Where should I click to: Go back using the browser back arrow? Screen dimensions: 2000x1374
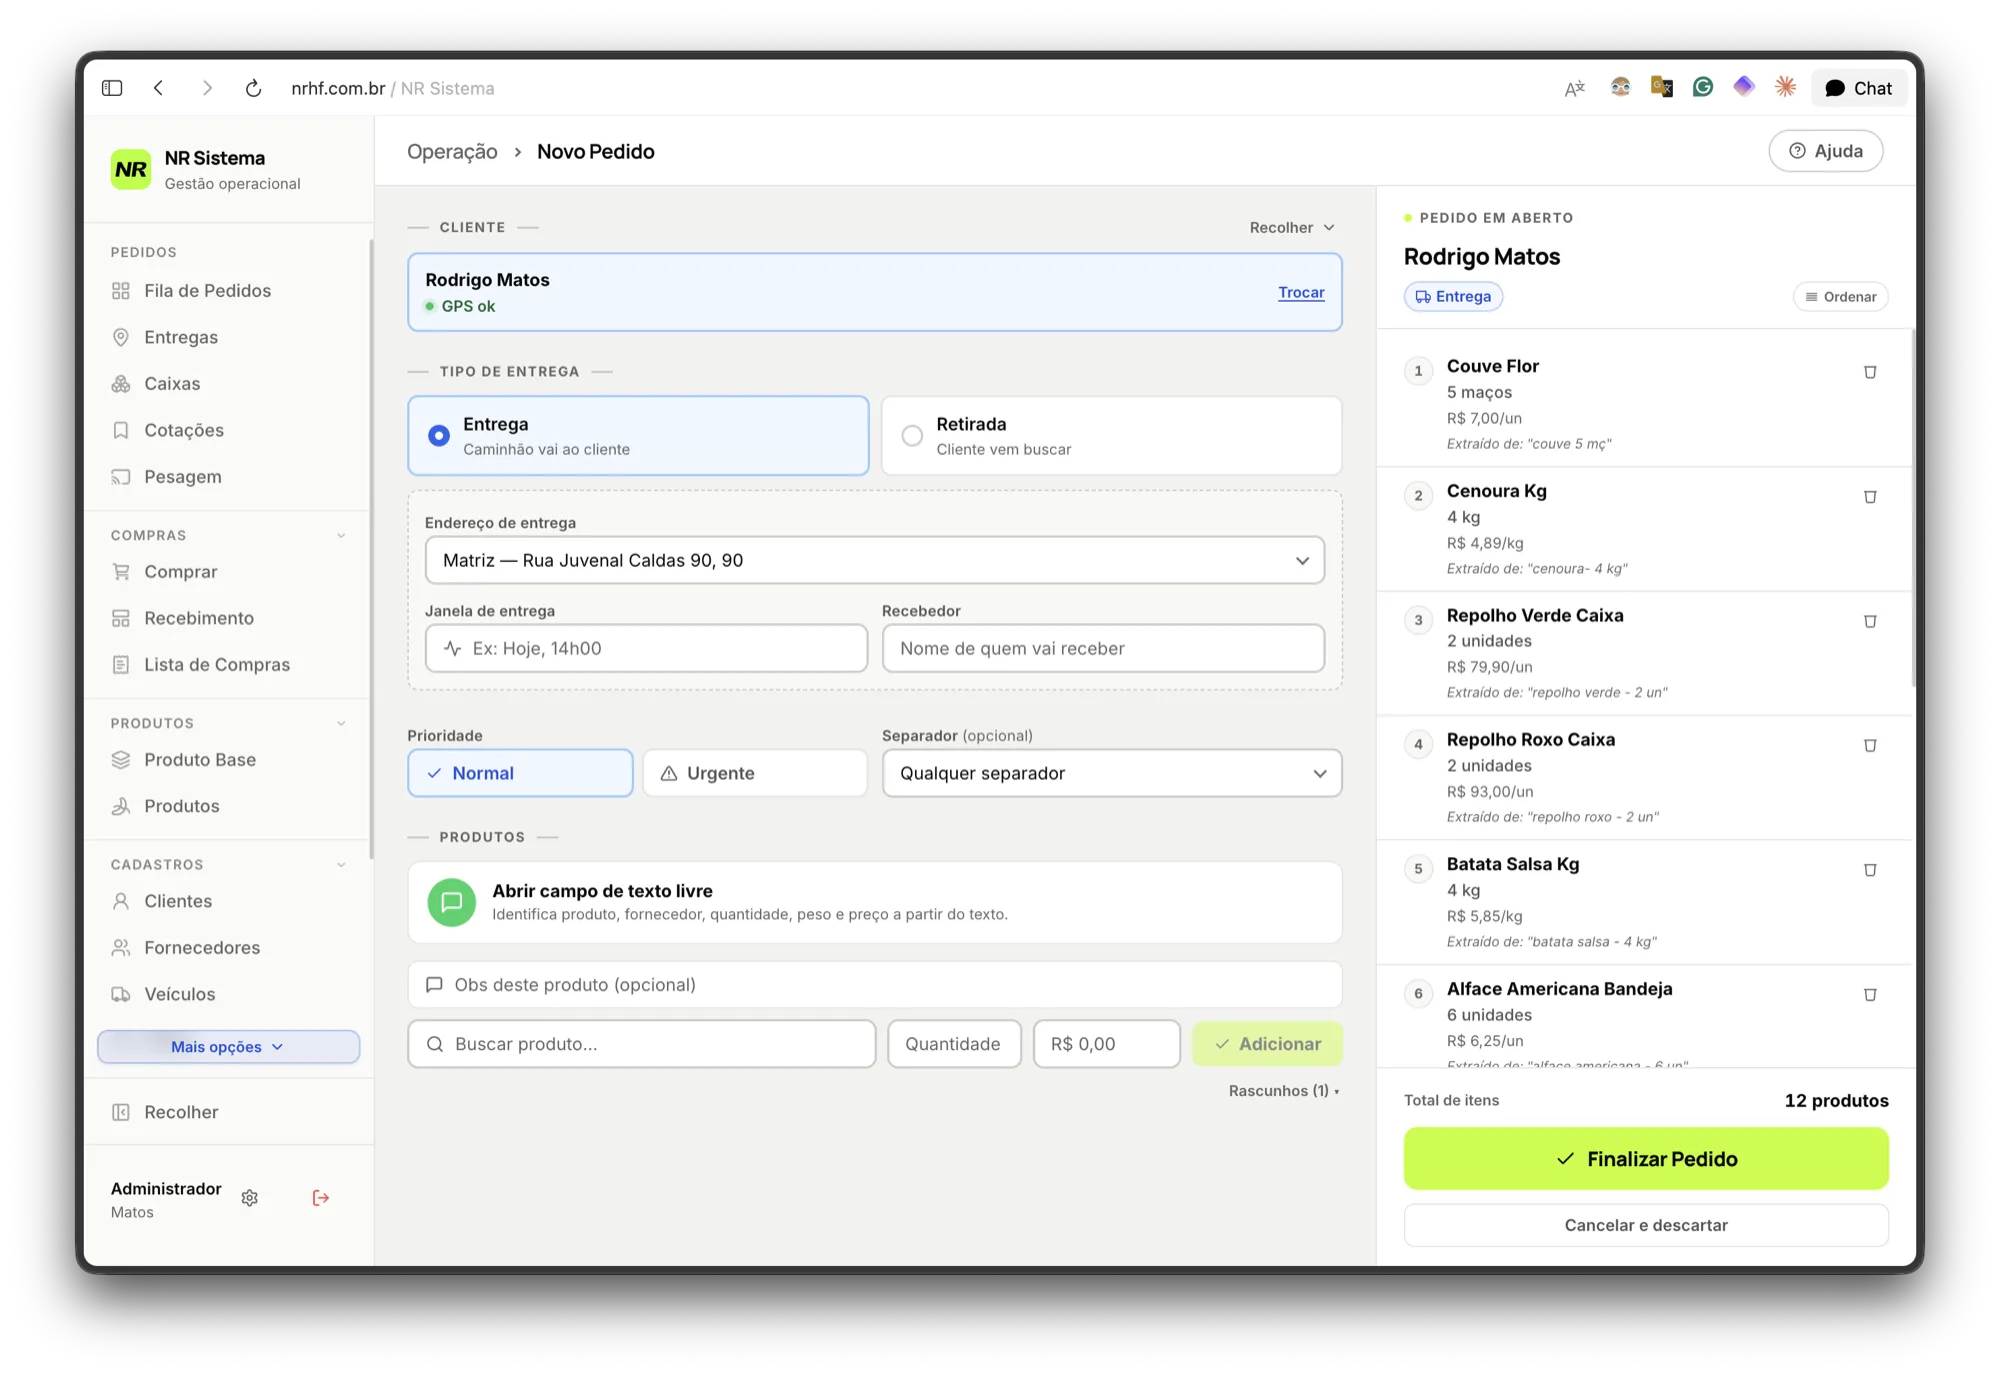[x=159, y=88]
